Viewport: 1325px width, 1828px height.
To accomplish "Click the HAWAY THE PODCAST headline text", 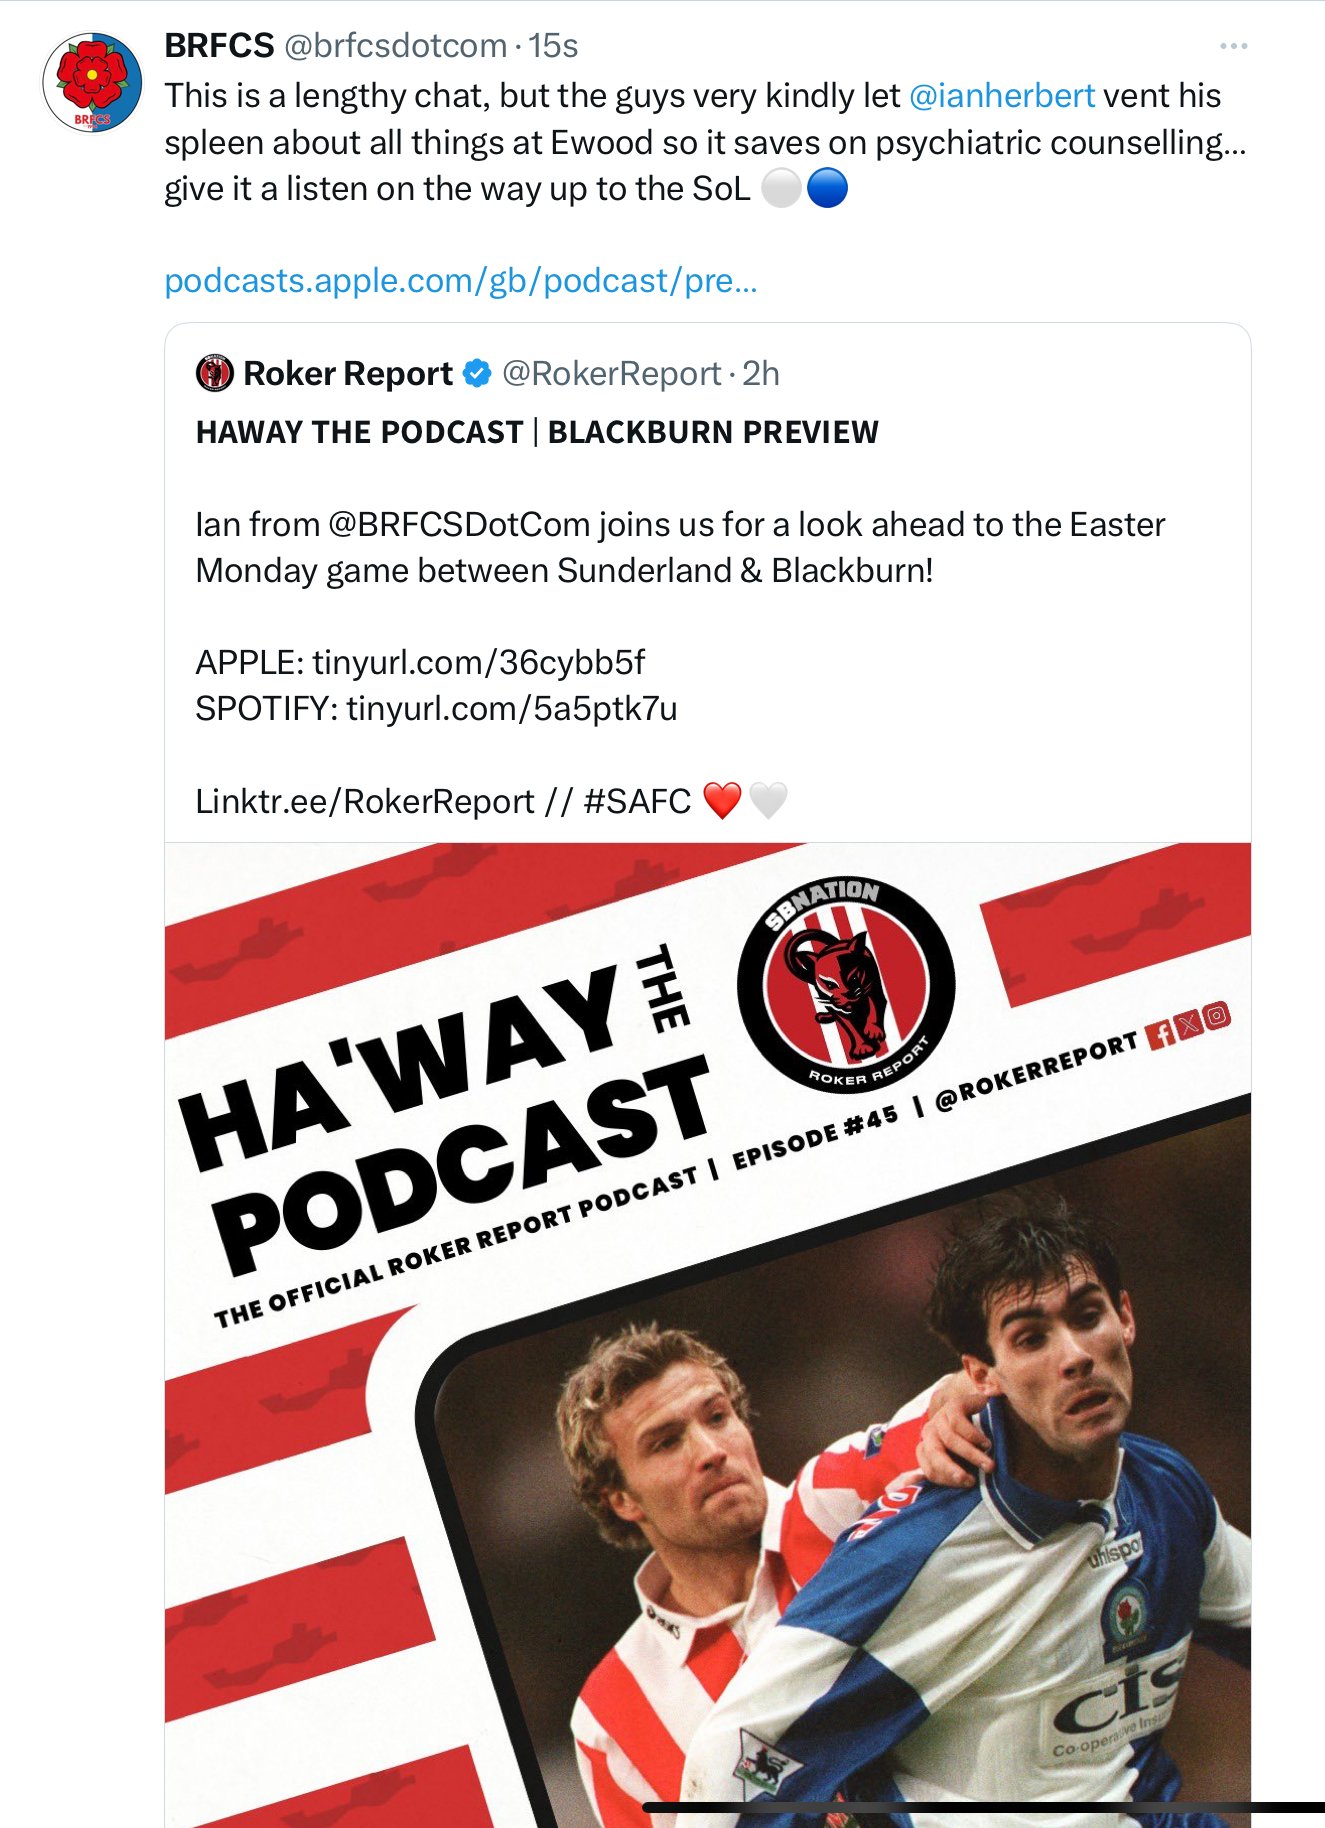I will [x=359, y=432].
